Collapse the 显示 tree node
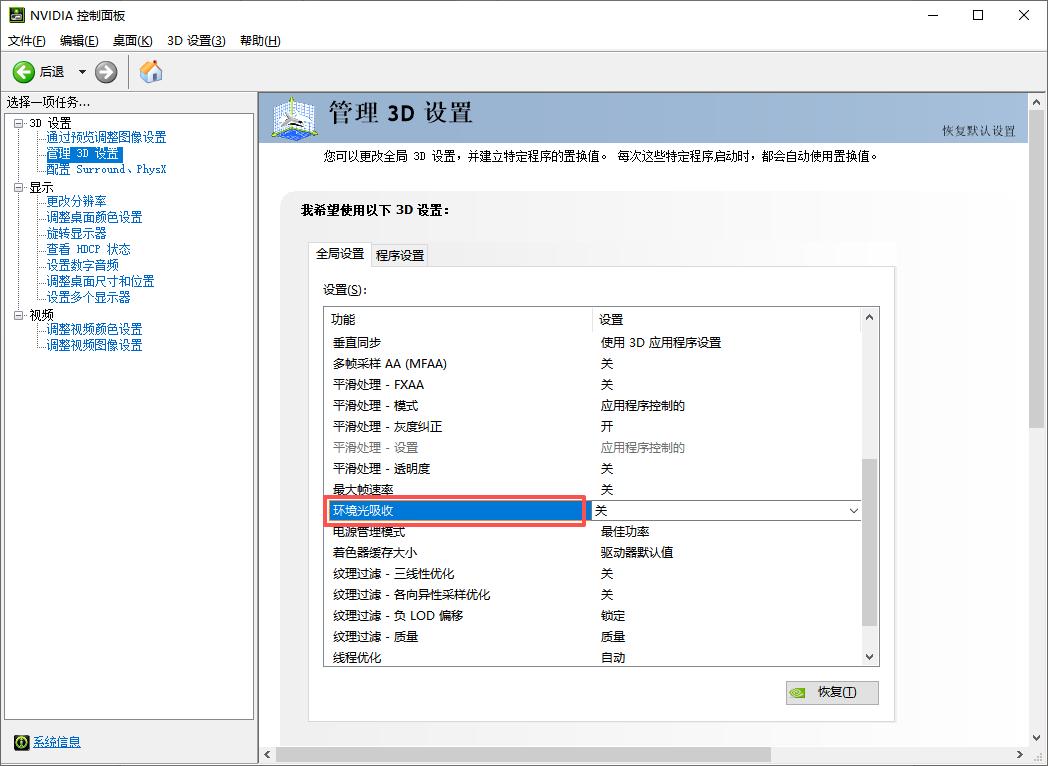The width and height of the screenshot is (1048, 766). 19,187
